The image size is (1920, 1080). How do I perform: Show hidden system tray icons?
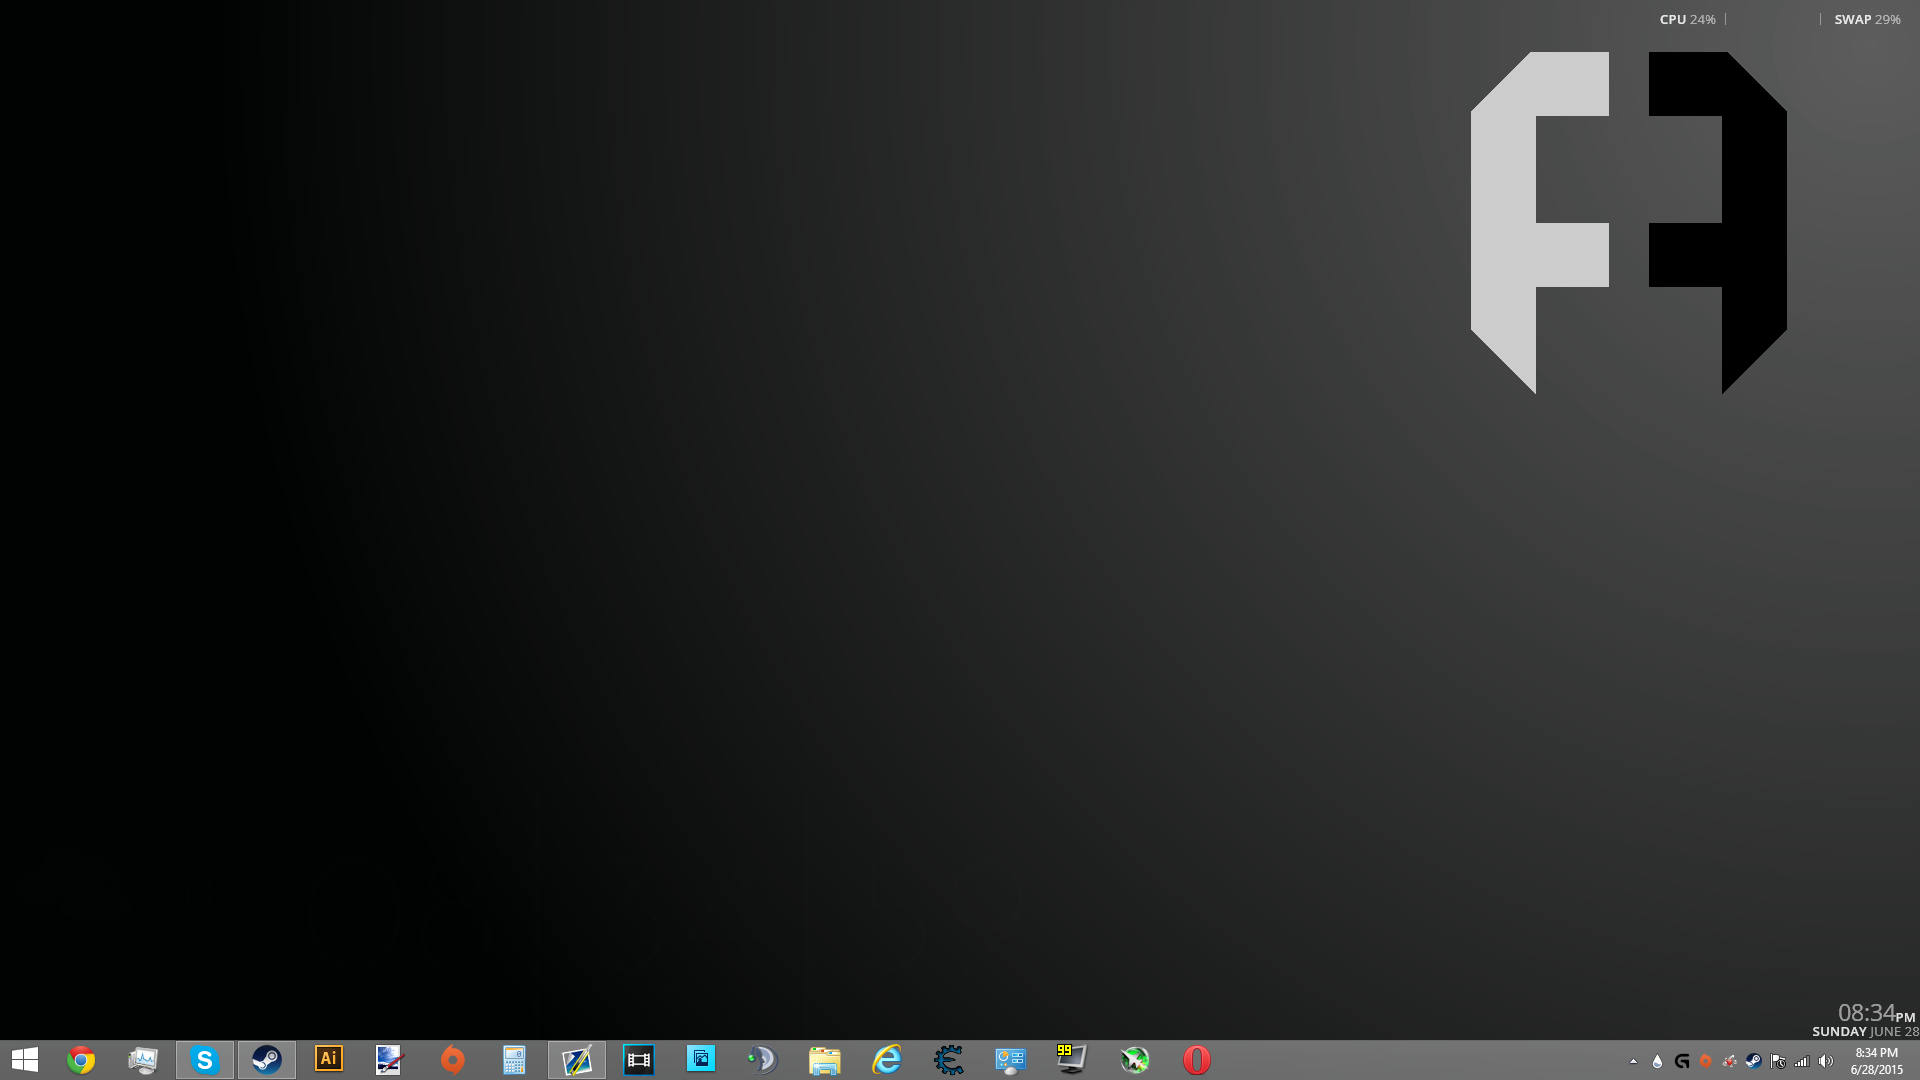click(1634, 1062)
